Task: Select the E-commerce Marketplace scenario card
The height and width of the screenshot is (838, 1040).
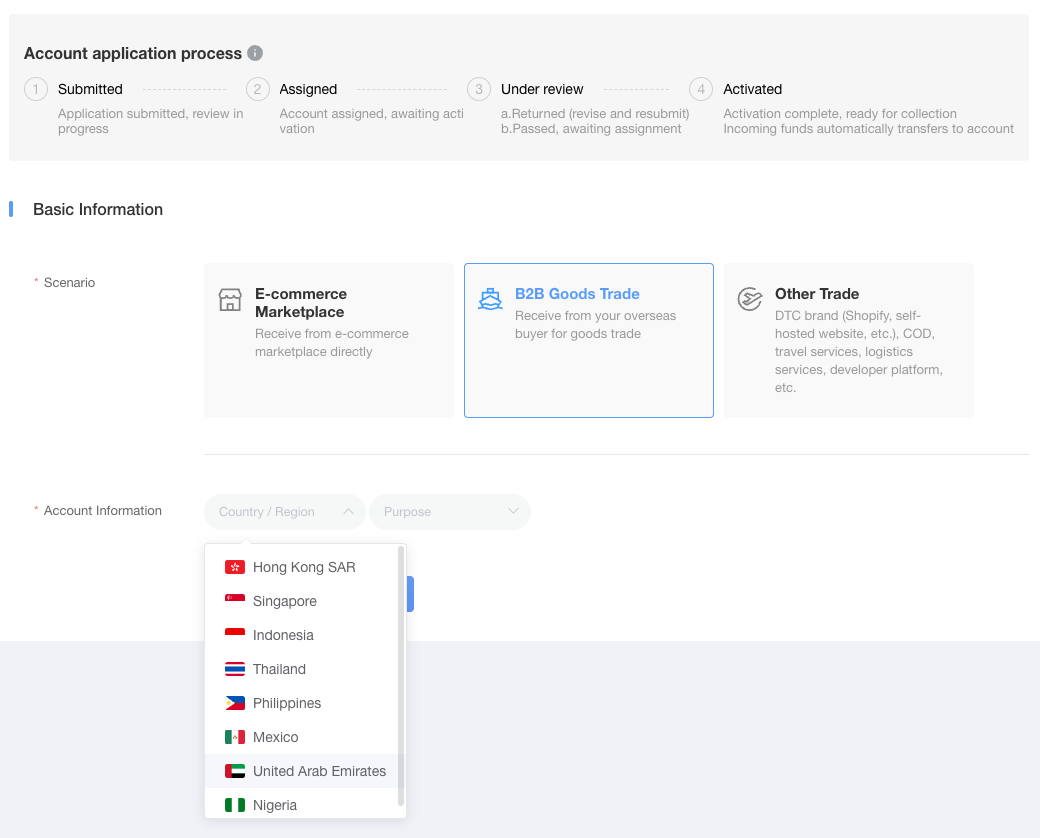Action: point(328,340)
